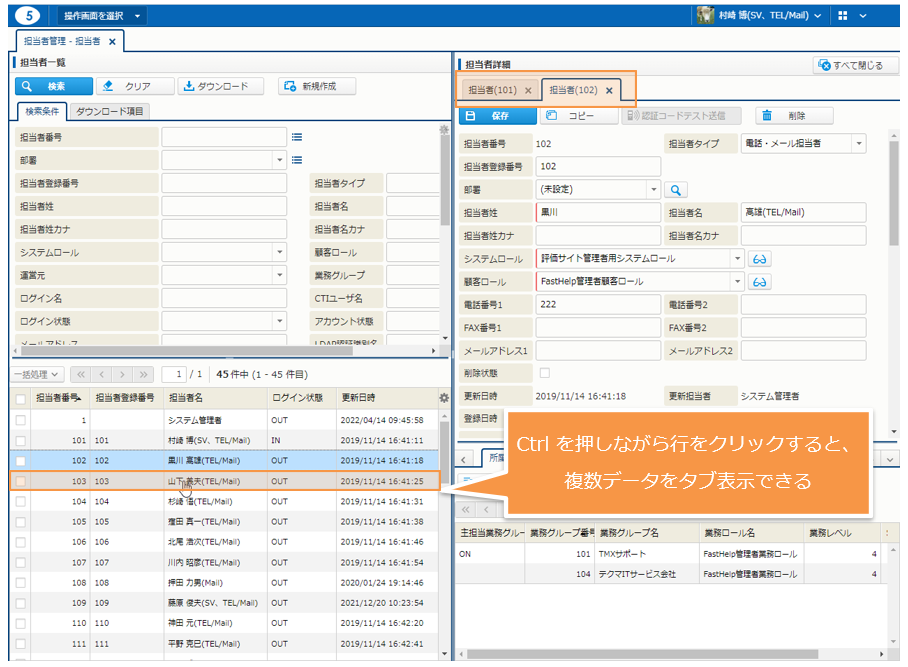Check the select-all checkbox in list header

pos(21,398)
